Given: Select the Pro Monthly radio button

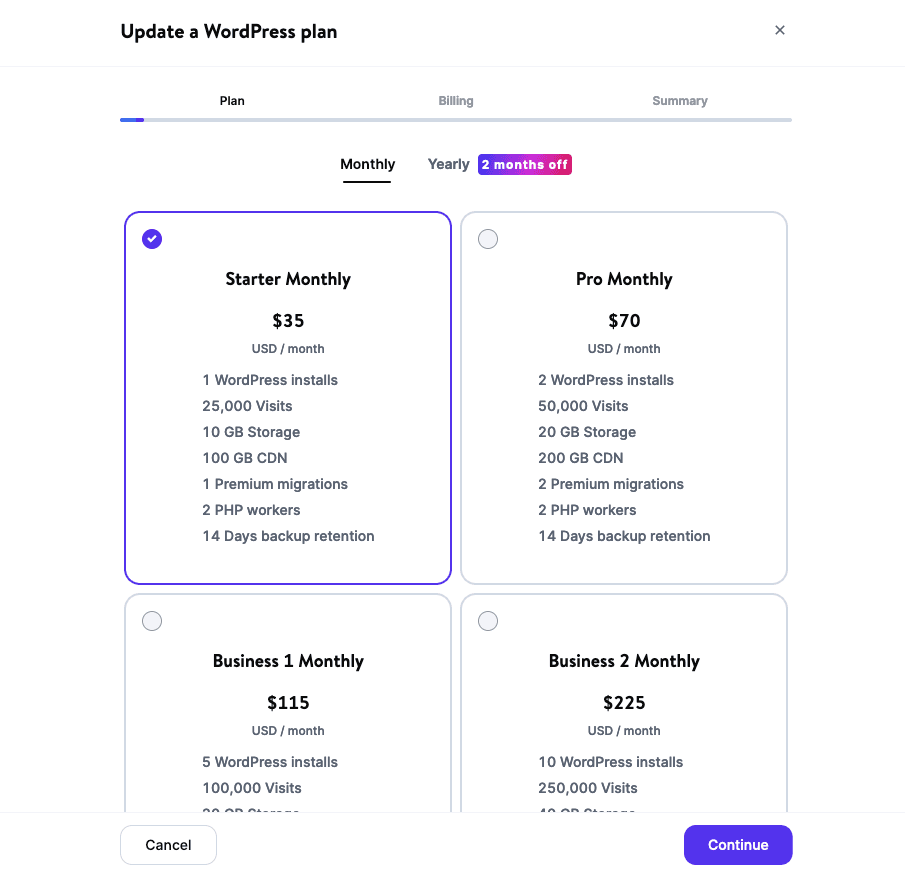Looking at the screenshot, I should pyautogui.click(x=488, y=239).
